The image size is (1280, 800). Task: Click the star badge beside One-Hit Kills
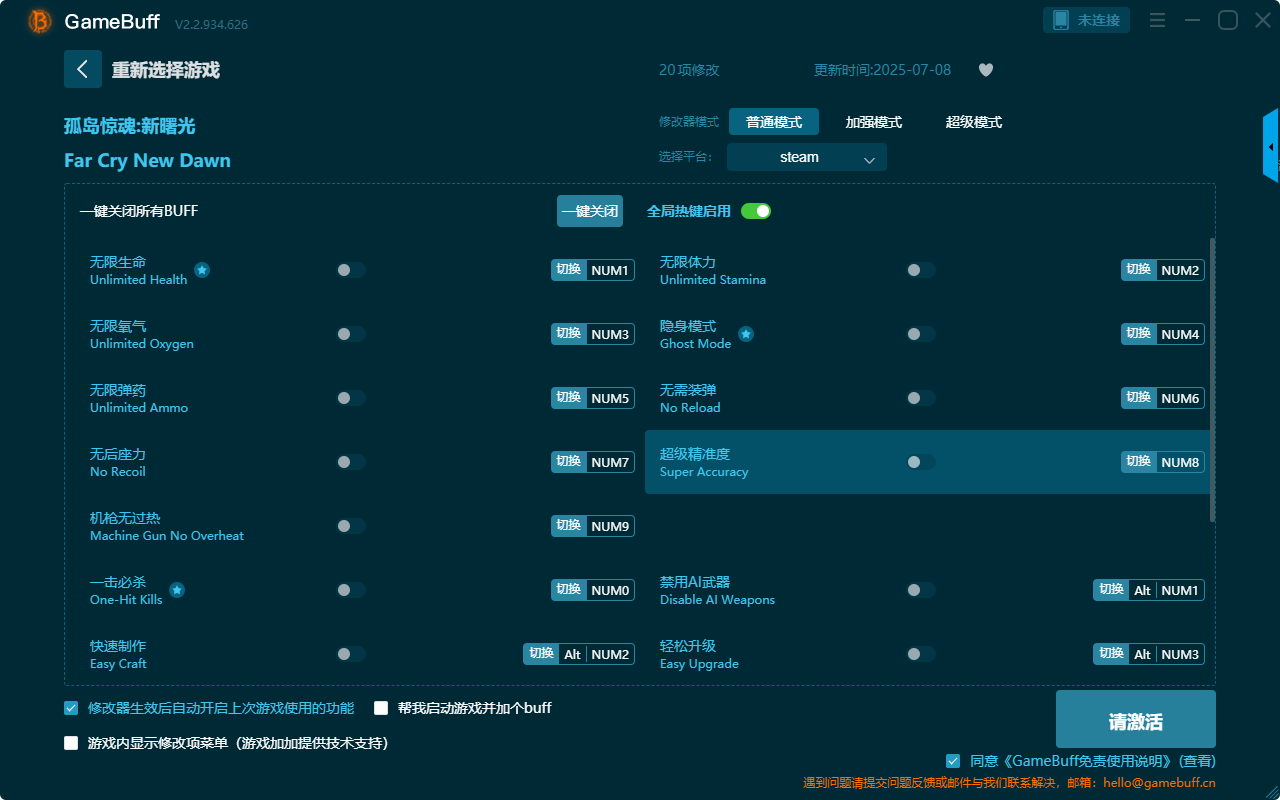click(177, 590)
